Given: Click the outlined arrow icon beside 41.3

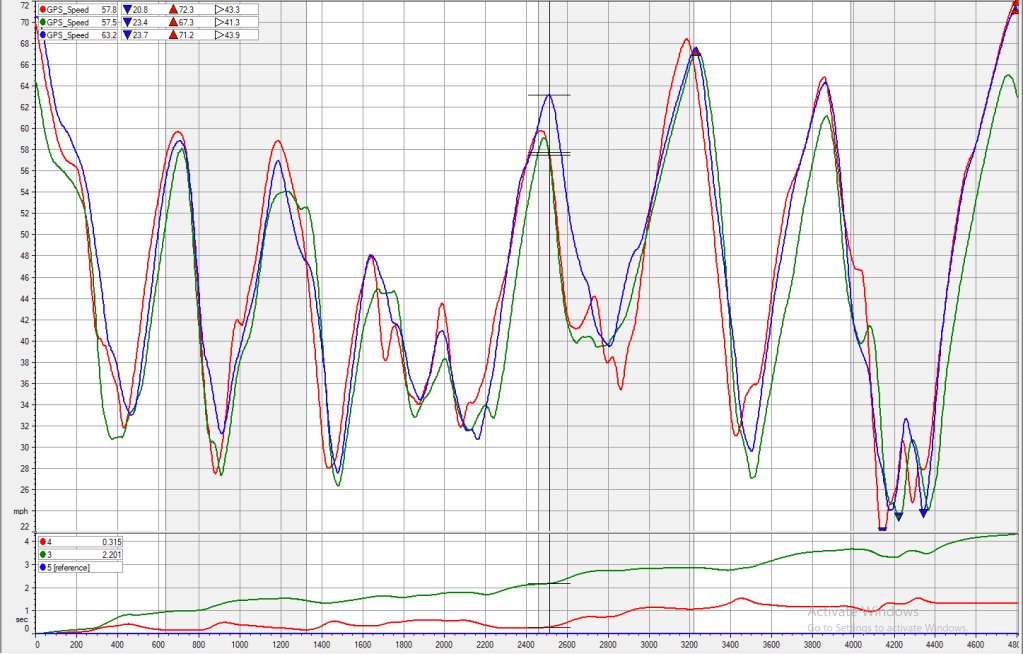Looking at the screenshot, I should coord(219,22).
